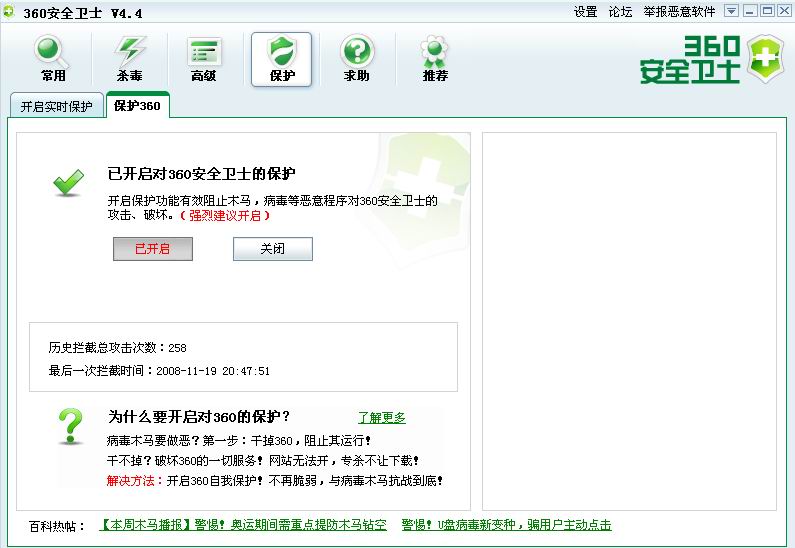Click the 已开启对360安全卫士的保护 heading
795x548 pixels.
pos(201,174)
